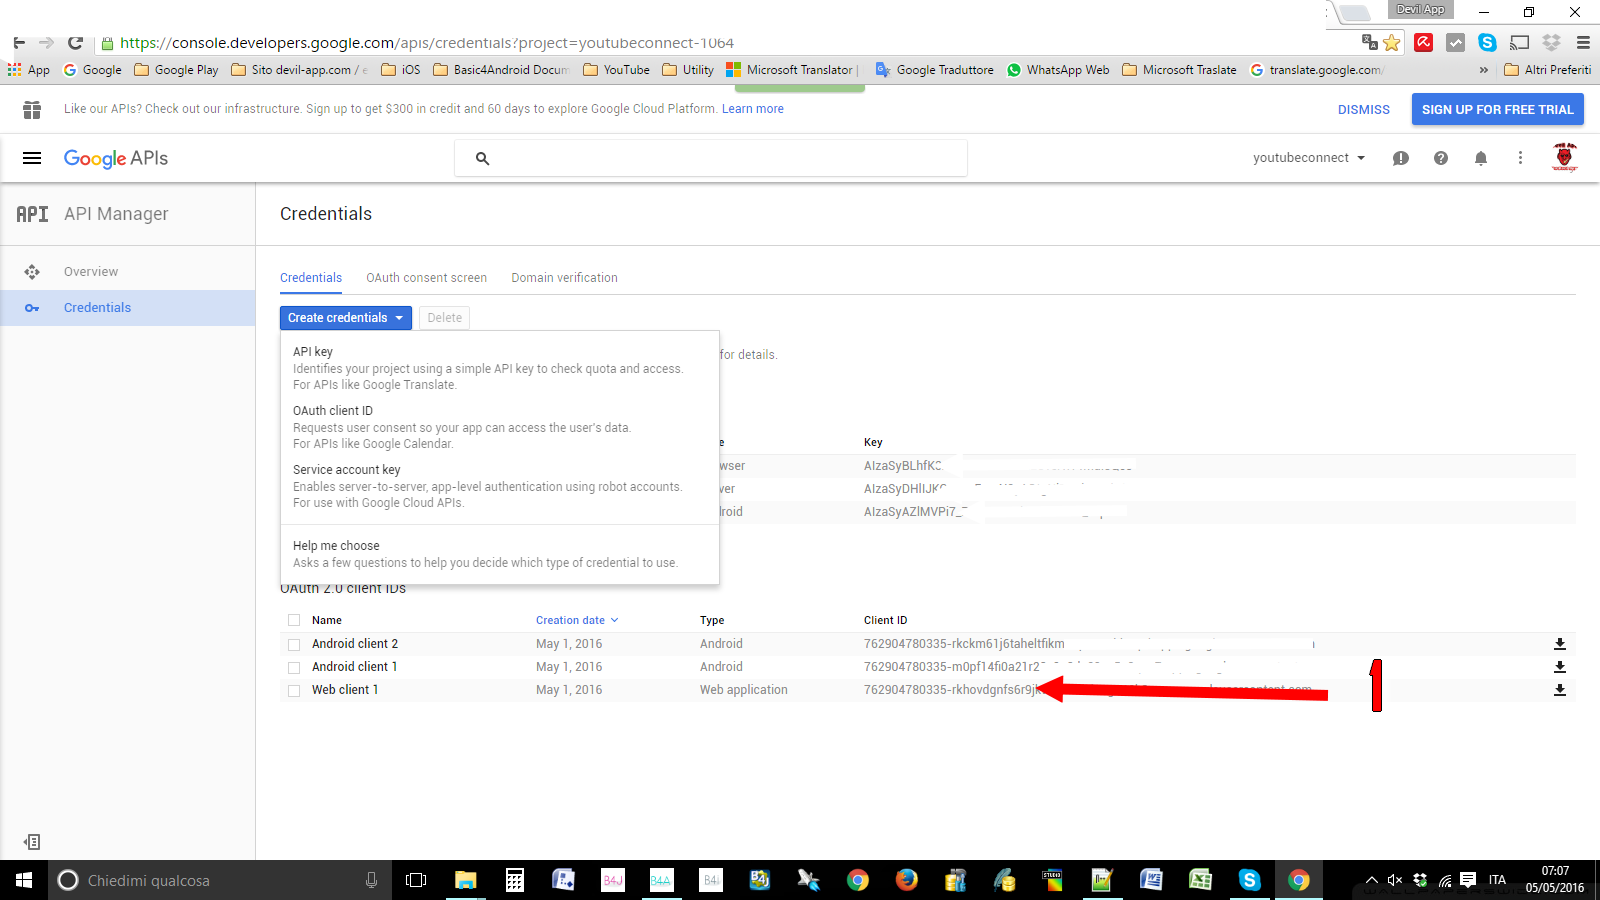Follow the Learn more link
This screenshot has width=1600, height=900.
coord(753,109)
